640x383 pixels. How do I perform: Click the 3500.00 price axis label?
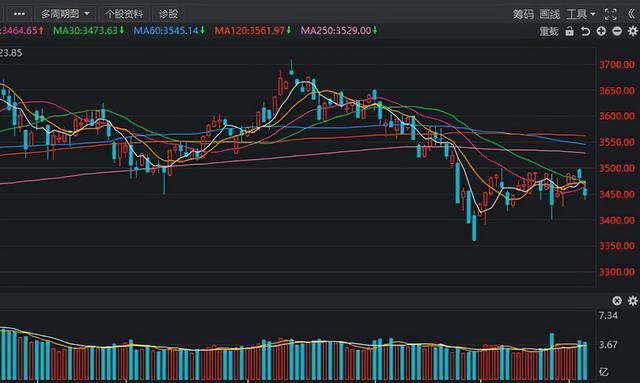(x=617, y=168)
